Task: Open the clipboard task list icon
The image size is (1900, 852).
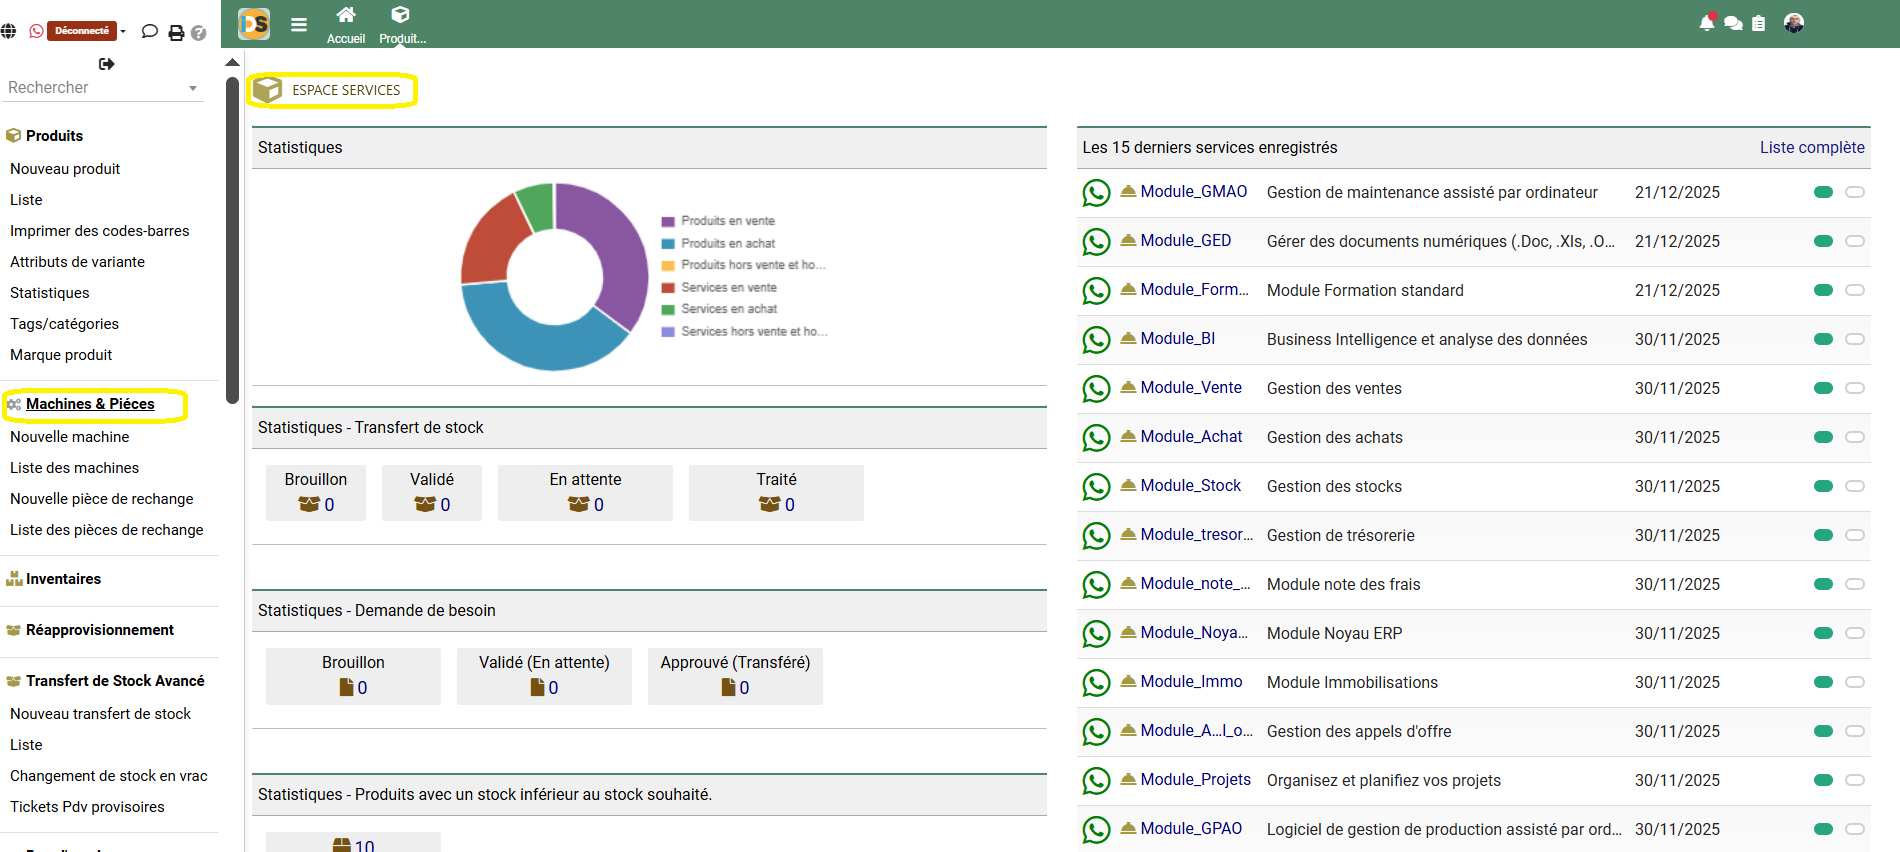Action: (1758, 23)
